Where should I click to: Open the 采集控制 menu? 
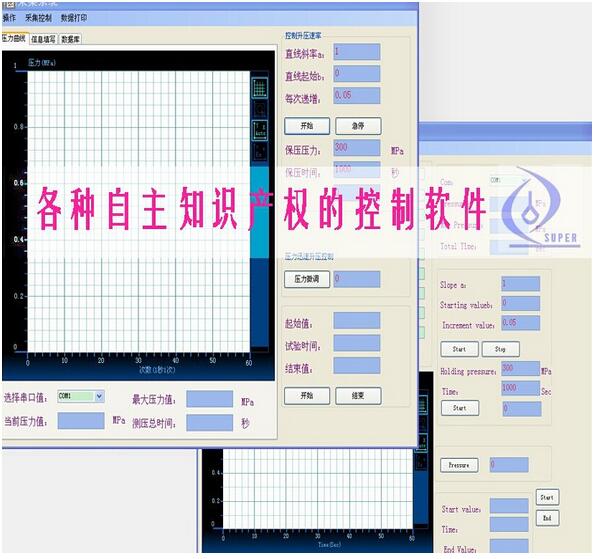coord(38,18)
